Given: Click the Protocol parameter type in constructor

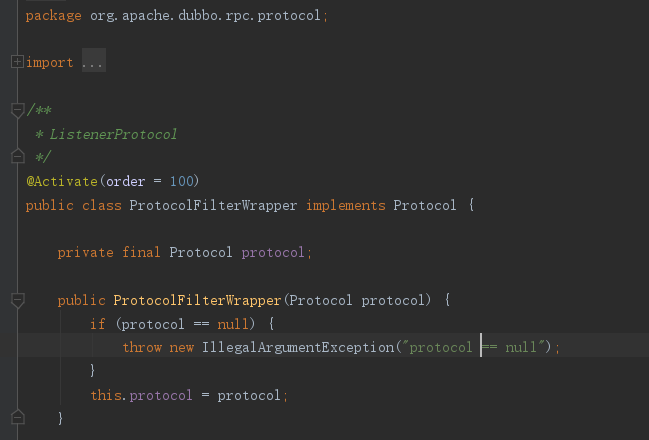Looking at the screenshot, I should pos(322,300).
